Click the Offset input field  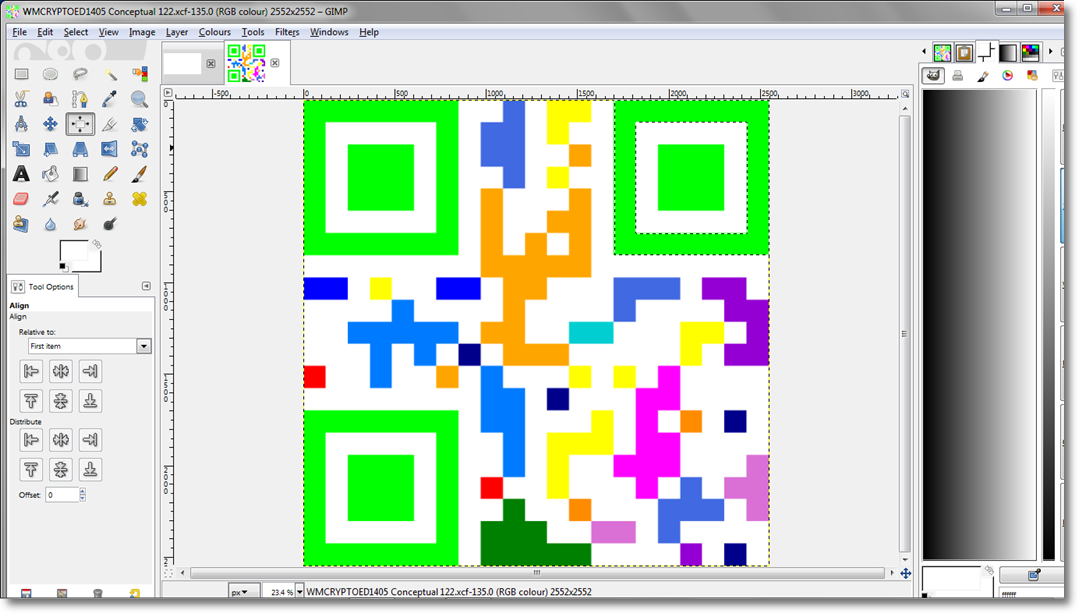tap(62, 494)
